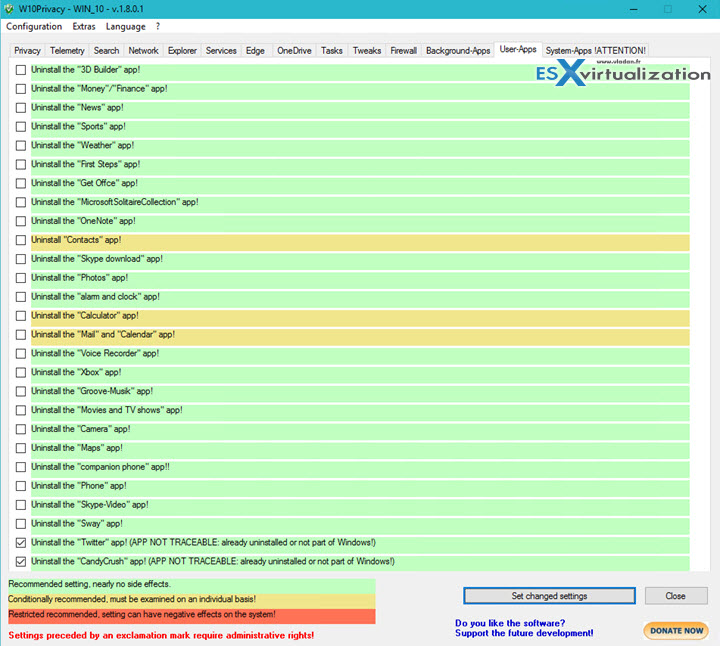Viewport: 720px width, 646px height.
Task: Minimize the W10Privacy window
Action: 633,9
